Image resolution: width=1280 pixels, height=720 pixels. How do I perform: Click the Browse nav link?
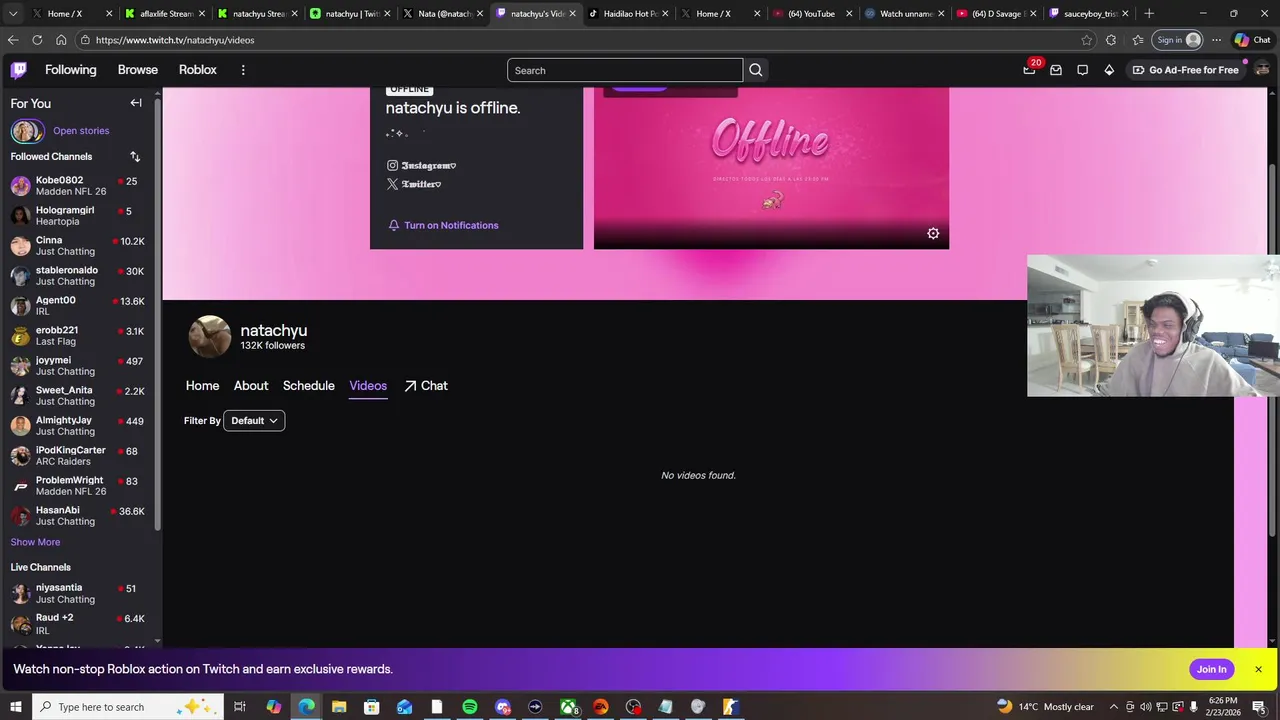click(138, 70)
